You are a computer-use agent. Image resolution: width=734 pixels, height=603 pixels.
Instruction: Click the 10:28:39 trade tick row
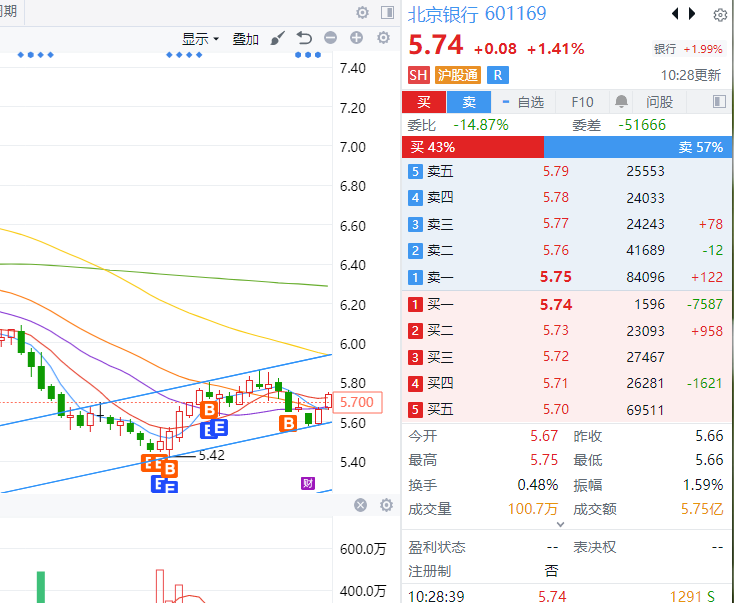[x=566, y=595]
